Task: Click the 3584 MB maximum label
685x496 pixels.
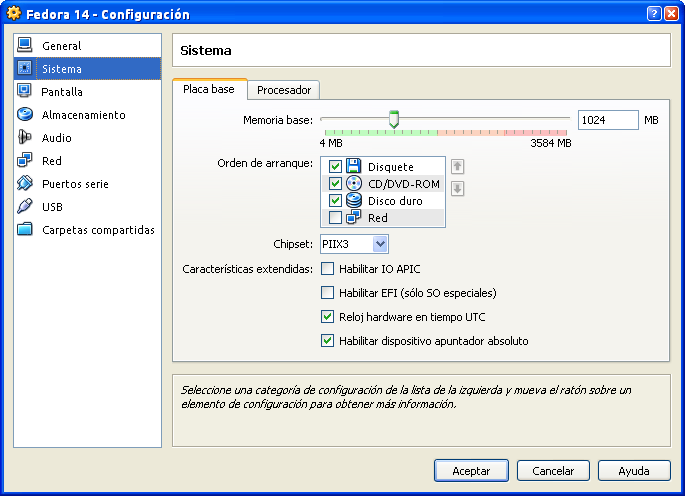Action: click(x=550, y=143)
